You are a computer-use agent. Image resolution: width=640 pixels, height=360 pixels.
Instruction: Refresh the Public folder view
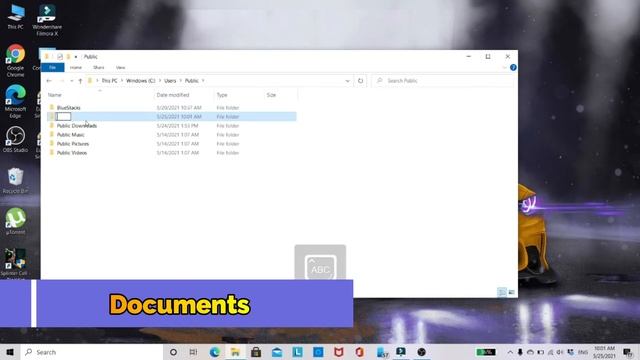360,81
